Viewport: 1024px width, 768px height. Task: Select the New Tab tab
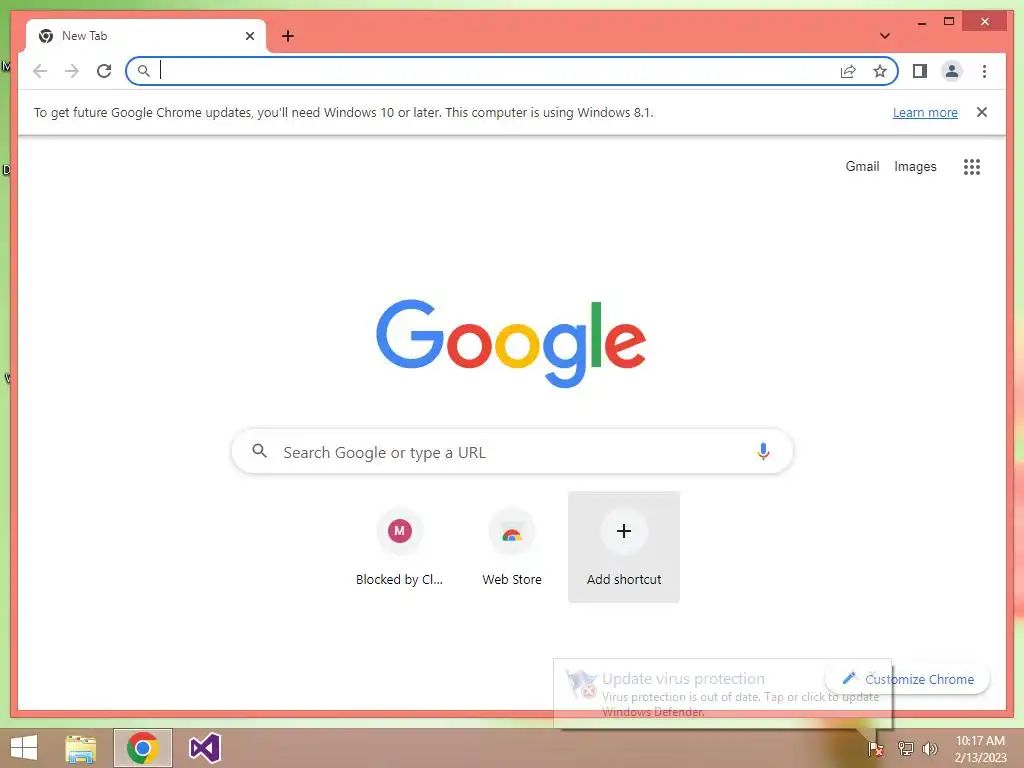click(146, 36)
